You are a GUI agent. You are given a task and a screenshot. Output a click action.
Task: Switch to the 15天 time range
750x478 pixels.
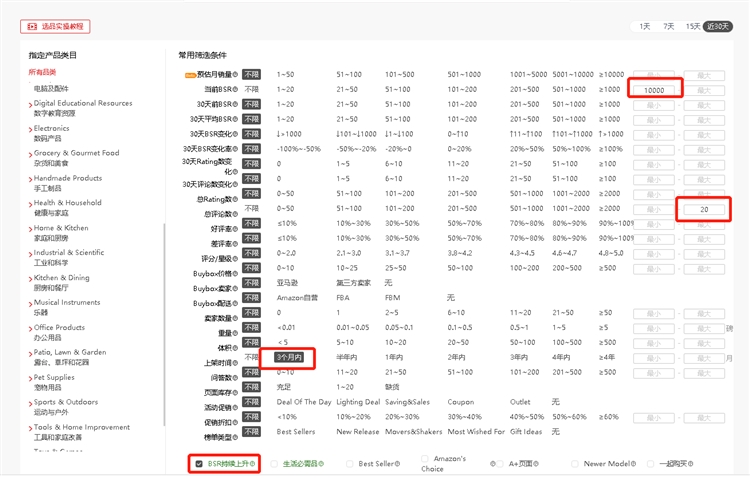(693, 26)
